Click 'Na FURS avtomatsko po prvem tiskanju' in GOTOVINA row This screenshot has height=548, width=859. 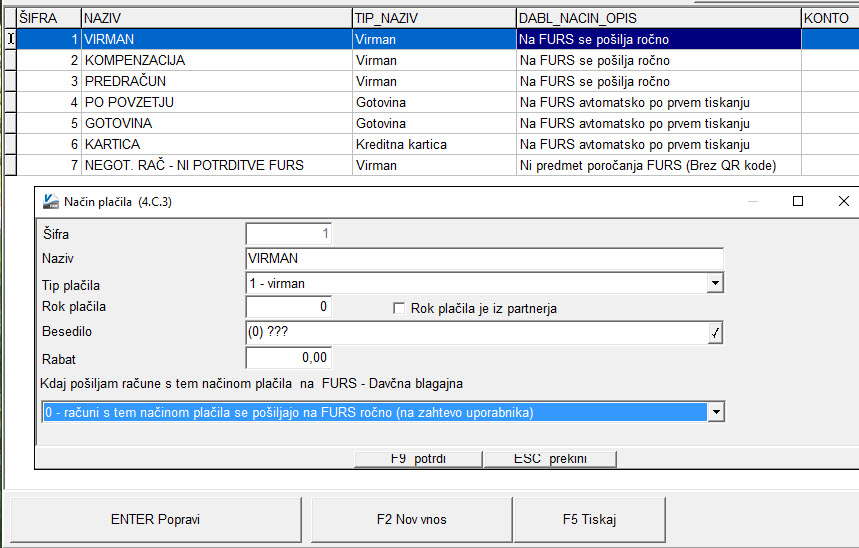[x=658, y=123]
